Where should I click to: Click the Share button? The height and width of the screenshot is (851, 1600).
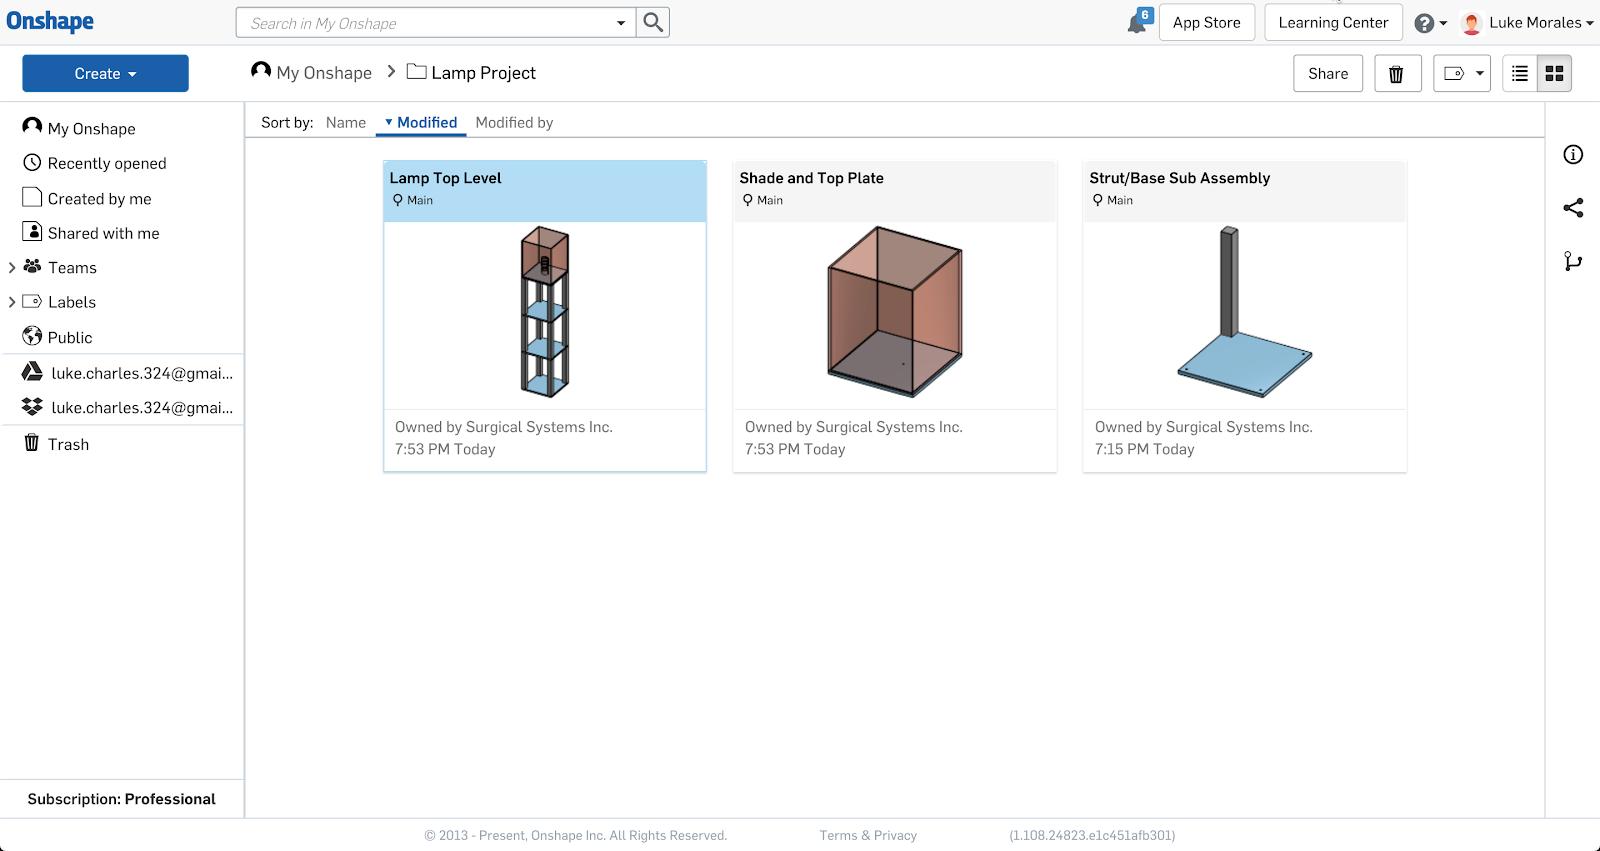(1327, 73)
